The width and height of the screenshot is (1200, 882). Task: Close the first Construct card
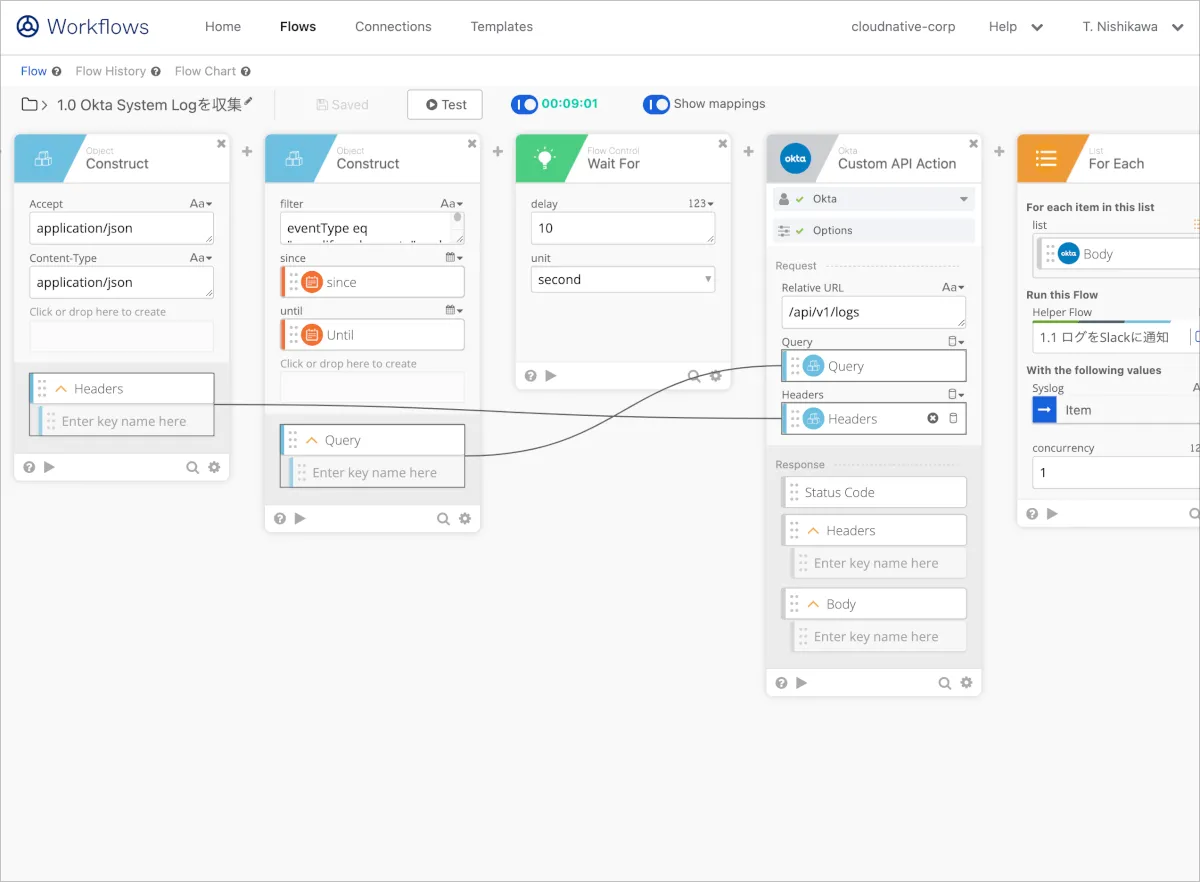(221, 144)
